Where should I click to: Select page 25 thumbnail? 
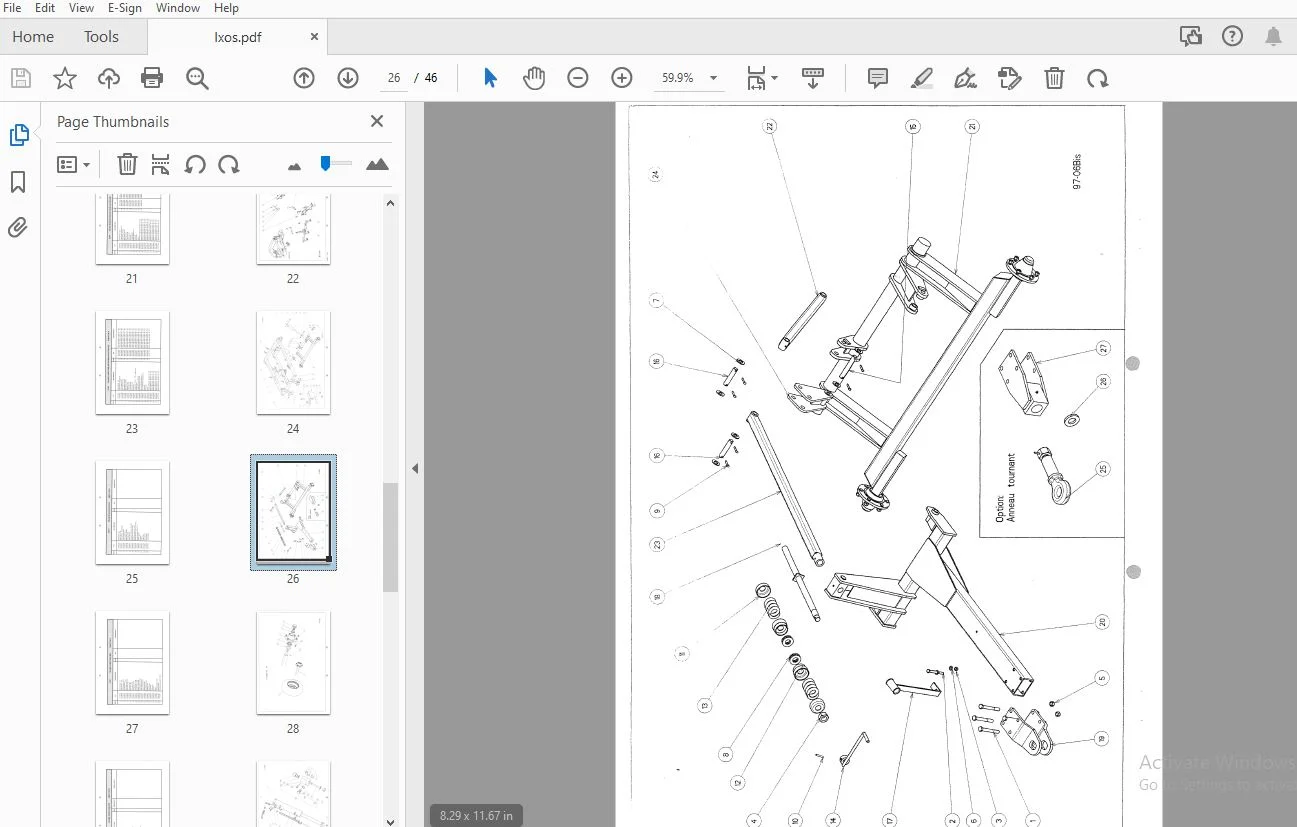click(132, 512)
